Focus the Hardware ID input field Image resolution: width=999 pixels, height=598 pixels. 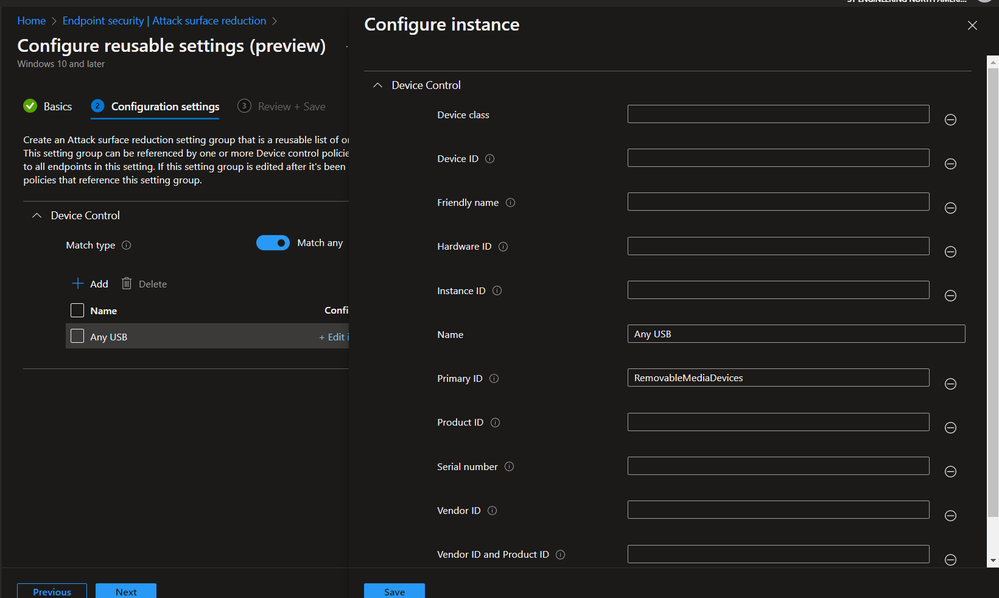tap(778, 246)
